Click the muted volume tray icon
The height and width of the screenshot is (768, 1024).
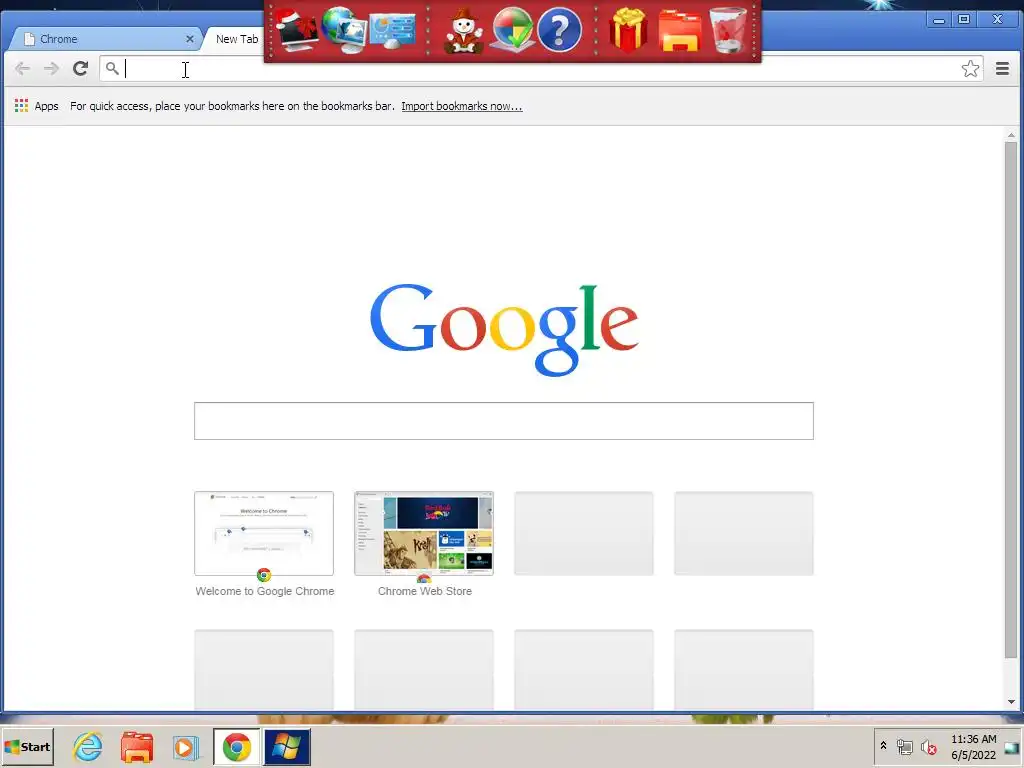click(x=929, y=746)
